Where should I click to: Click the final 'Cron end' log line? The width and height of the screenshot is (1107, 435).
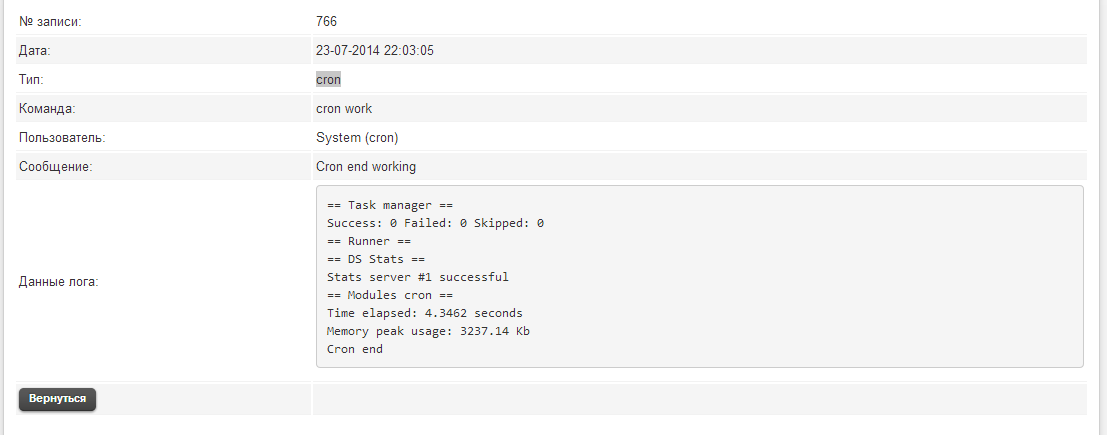point(355,349)
